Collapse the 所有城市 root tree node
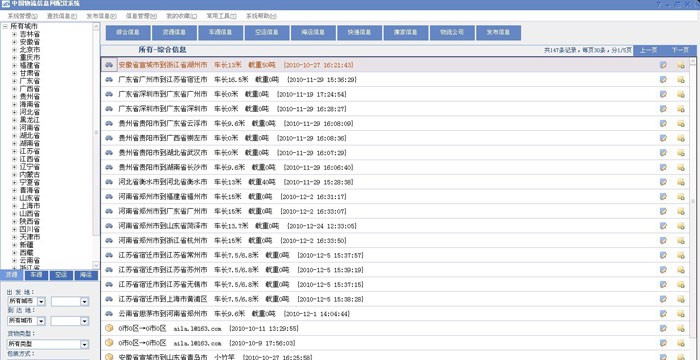 point(5,26)
